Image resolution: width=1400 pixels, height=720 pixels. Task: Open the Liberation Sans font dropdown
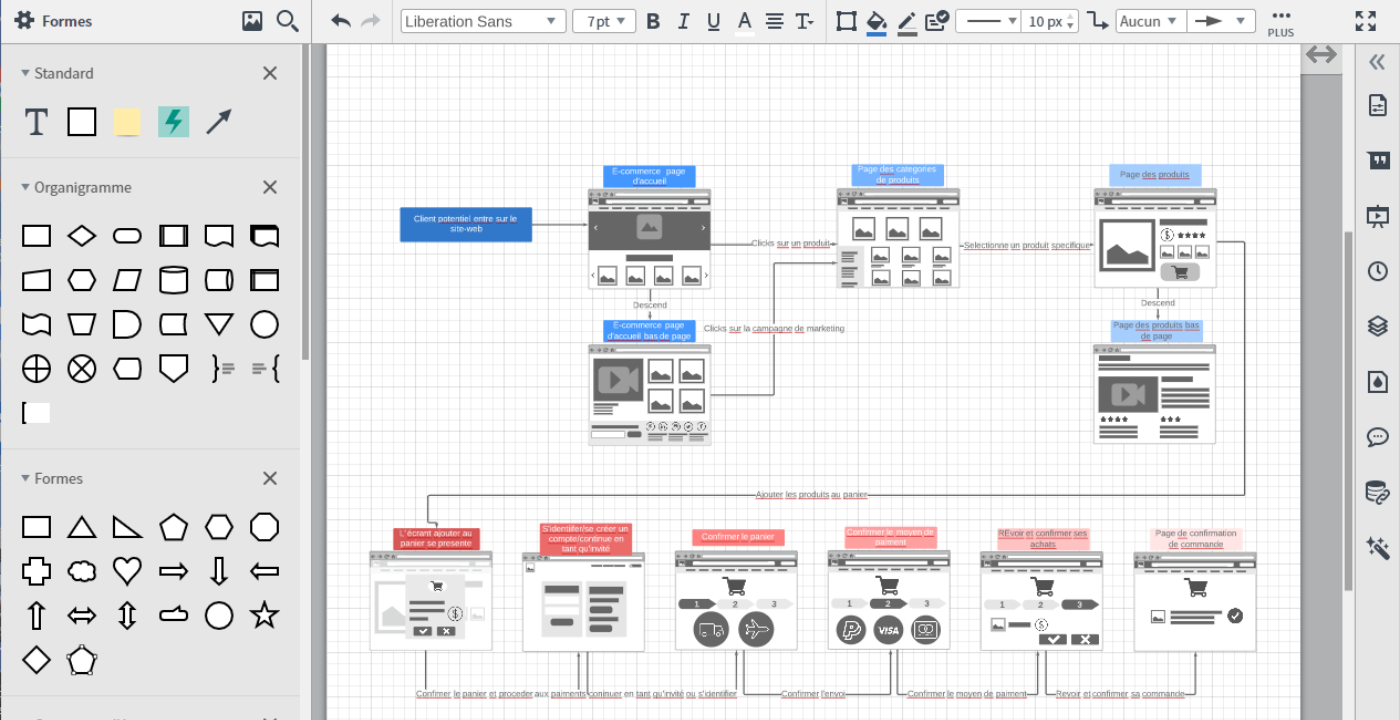[482, 20]
